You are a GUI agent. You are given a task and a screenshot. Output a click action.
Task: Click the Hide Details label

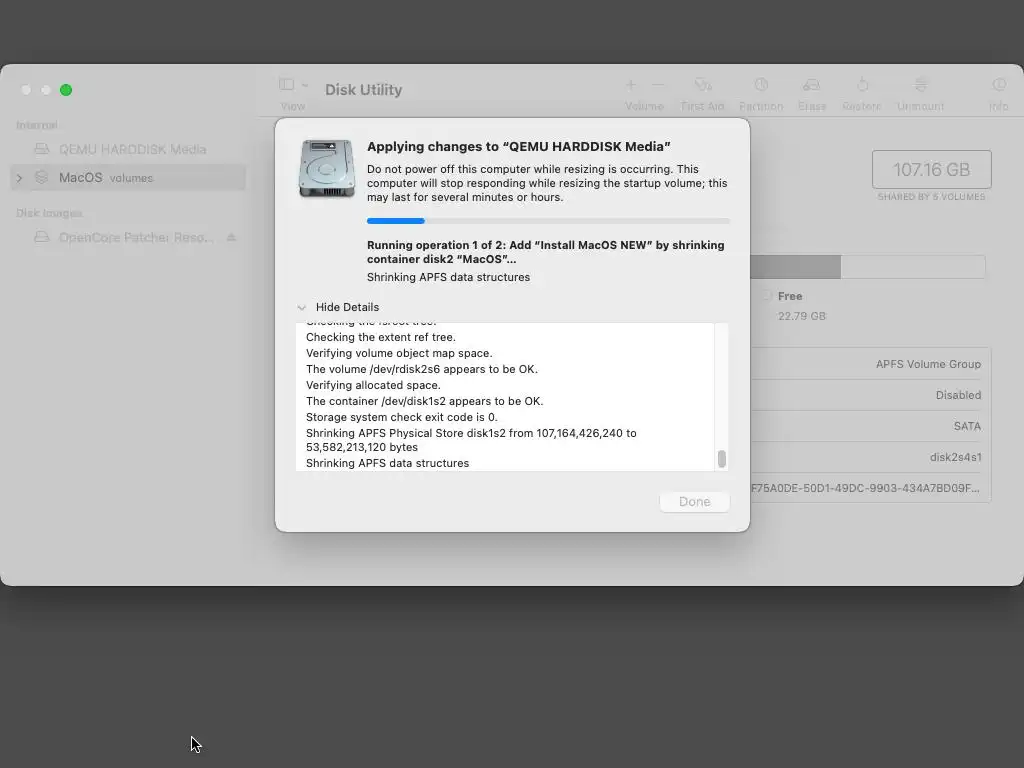tap(347, 307)
